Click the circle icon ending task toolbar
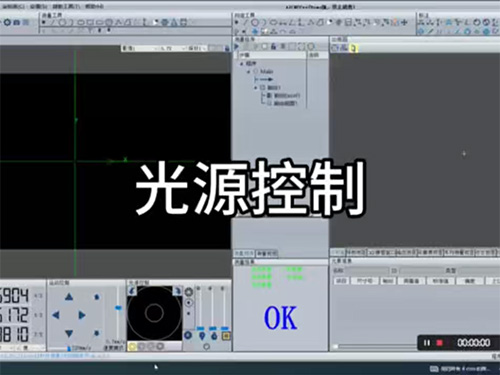Viewport: 500px width, 375px height. pyautogui.click(x=311, y=46)
